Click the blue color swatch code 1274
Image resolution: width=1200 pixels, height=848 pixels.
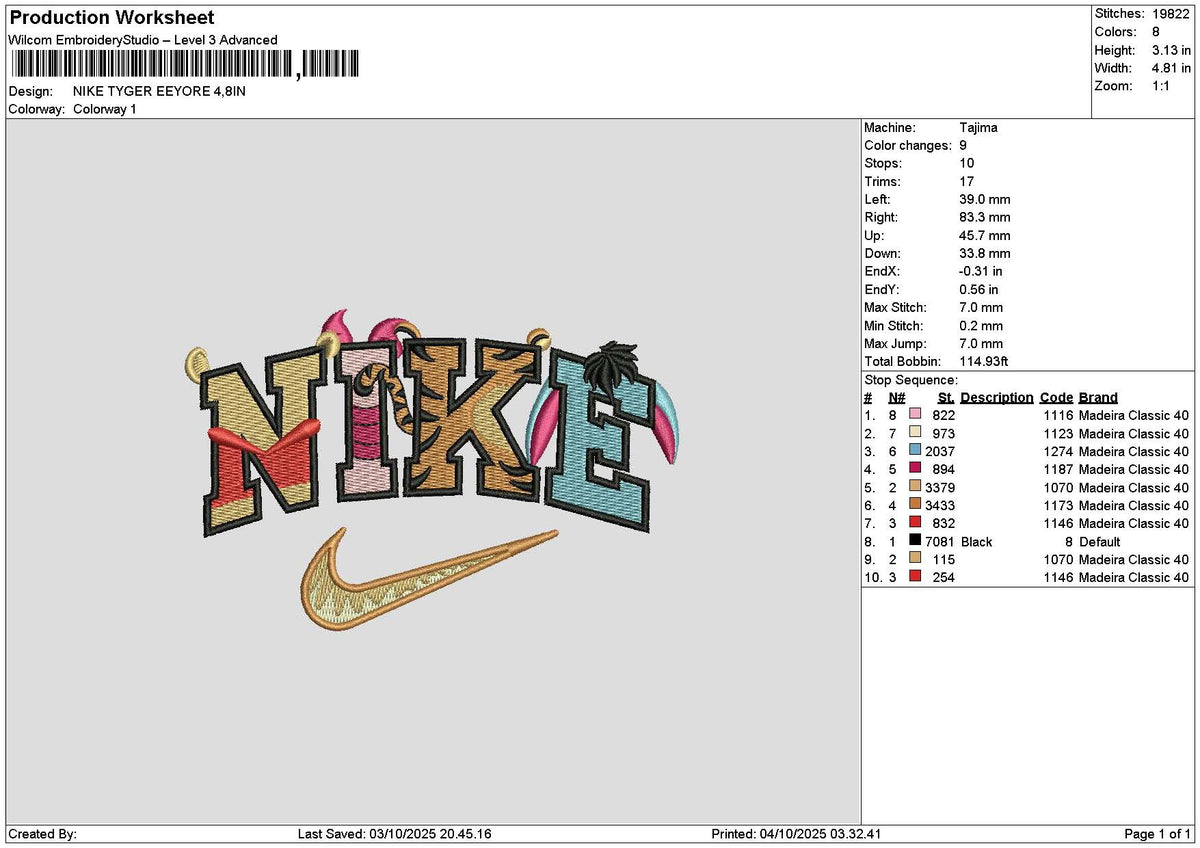(x=914, y=451)
